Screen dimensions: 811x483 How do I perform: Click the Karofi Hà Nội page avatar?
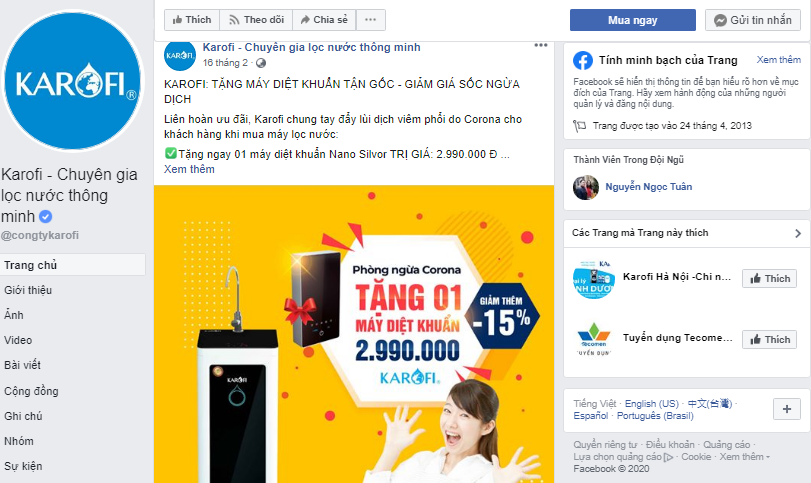(x=594, y=279)
